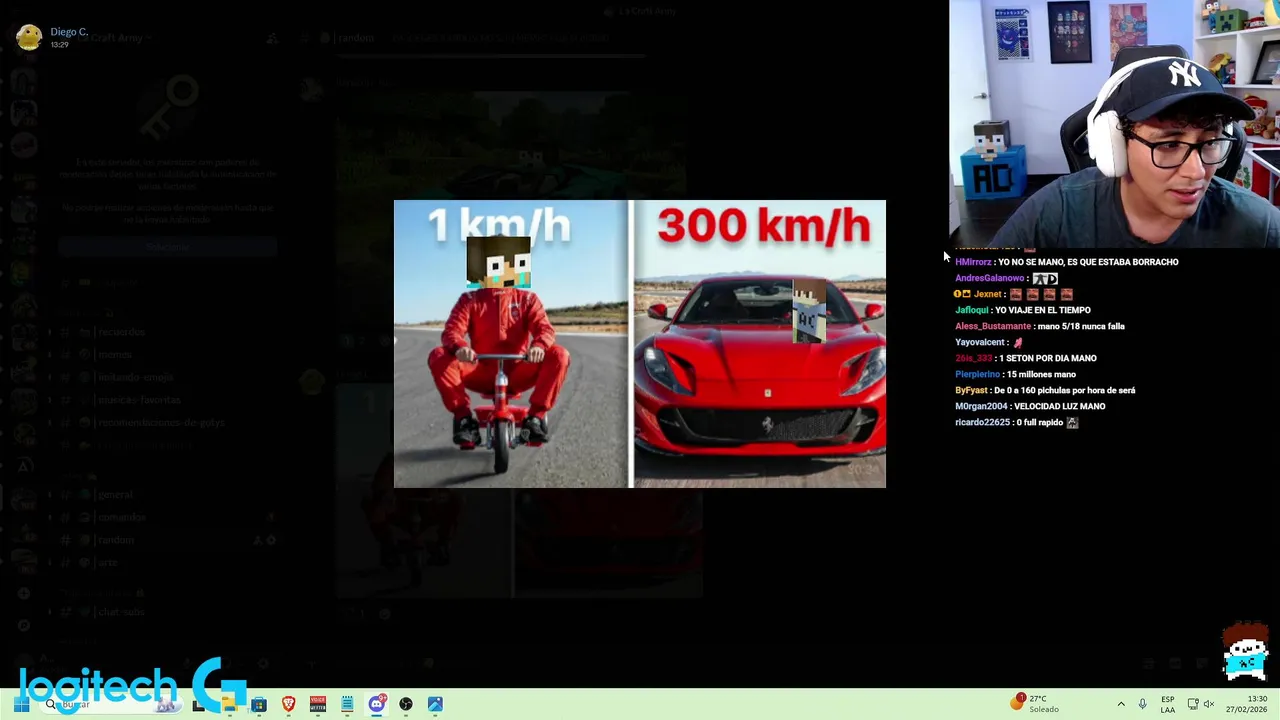Click the enlarged 1 km/h vs 300 km/h image
The image size is (1280, 720).
[640, 344]
